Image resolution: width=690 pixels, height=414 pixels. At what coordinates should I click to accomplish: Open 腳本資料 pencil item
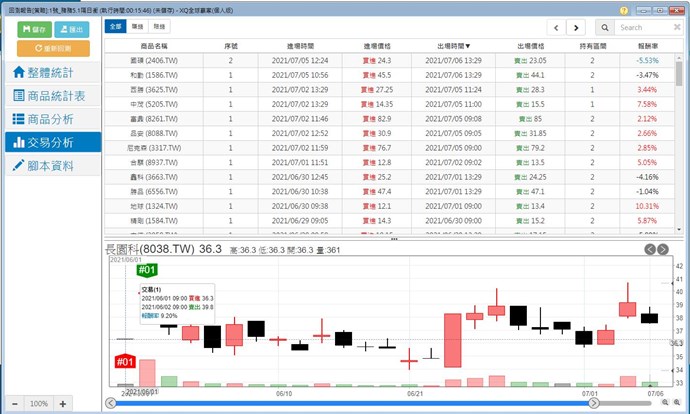click(53, 166)
